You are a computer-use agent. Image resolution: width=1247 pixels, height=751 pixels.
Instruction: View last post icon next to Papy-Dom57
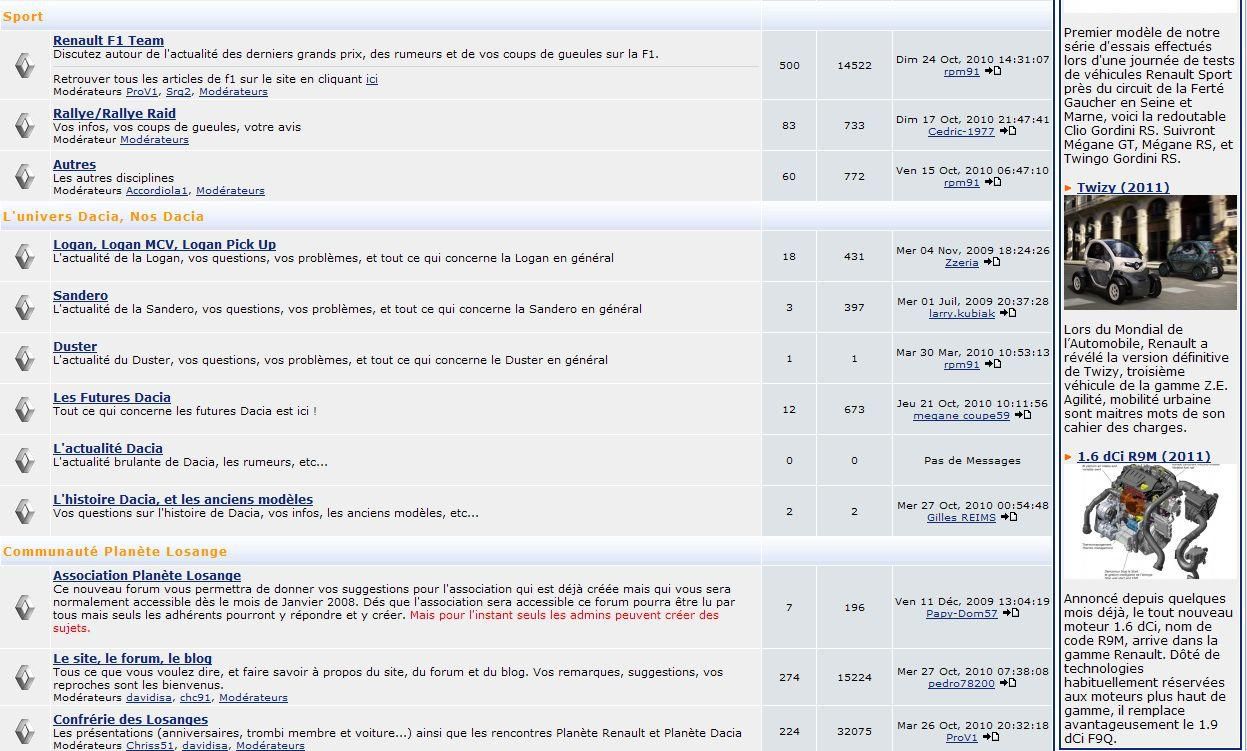1010,613
